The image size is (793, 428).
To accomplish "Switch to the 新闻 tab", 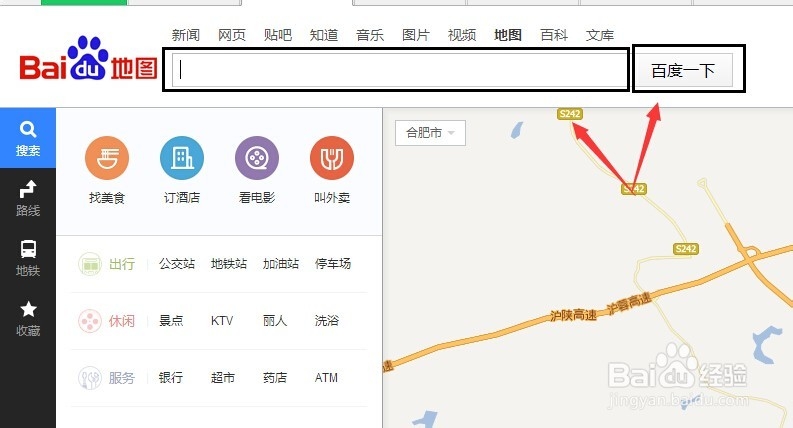I will (186, 35).
